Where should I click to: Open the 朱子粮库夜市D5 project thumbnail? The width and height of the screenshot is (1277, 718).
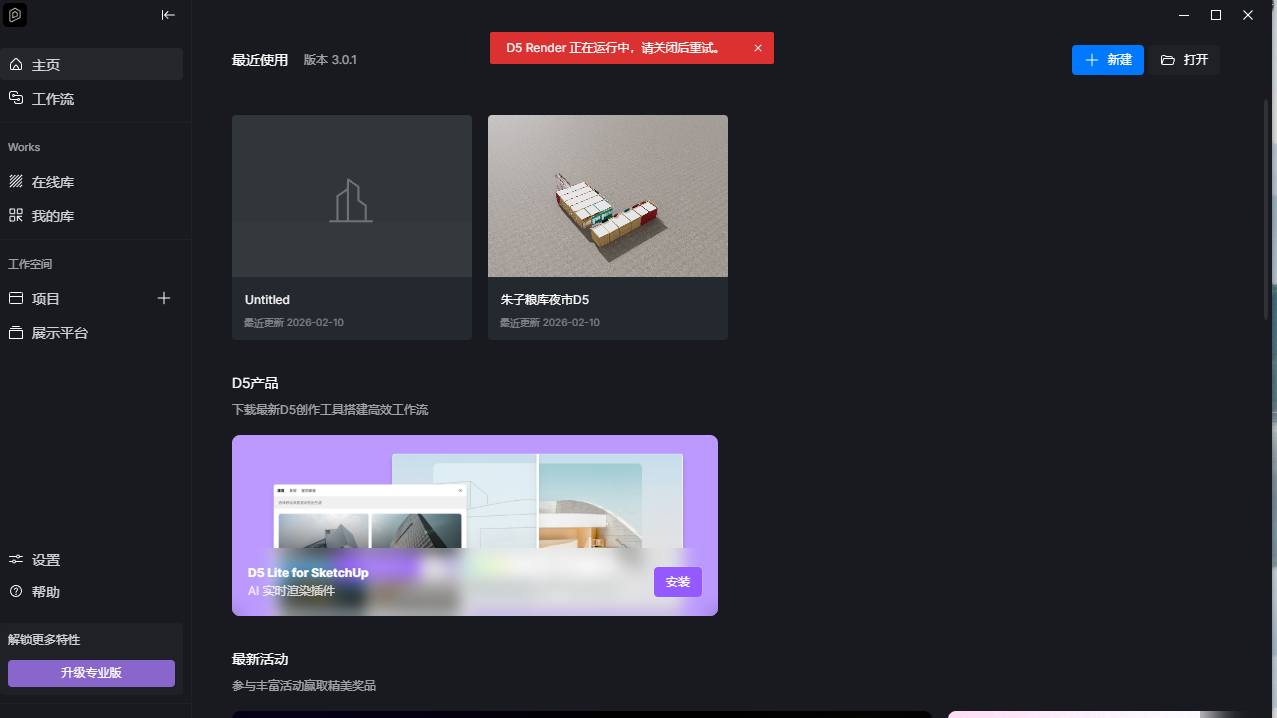pyautogui.click(x=608, y=196)
